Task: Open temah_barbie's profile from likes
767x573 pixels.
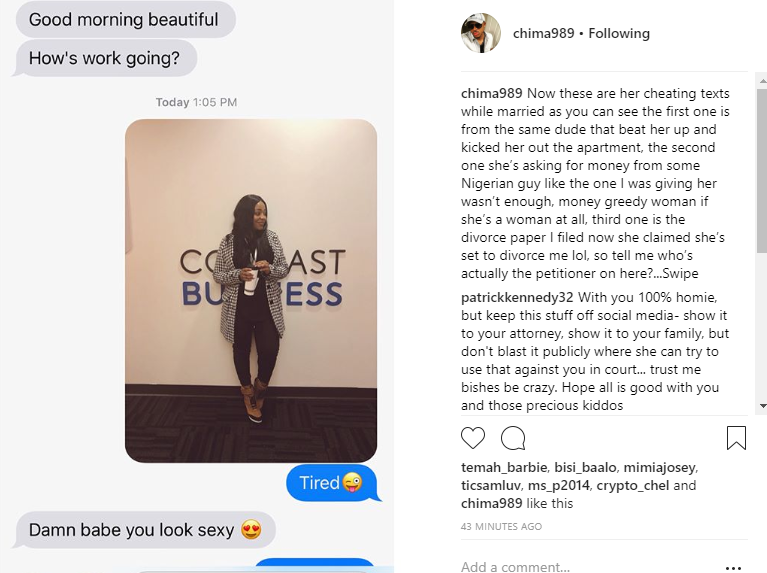Action: pyautogui.click(x=504, y=467)
